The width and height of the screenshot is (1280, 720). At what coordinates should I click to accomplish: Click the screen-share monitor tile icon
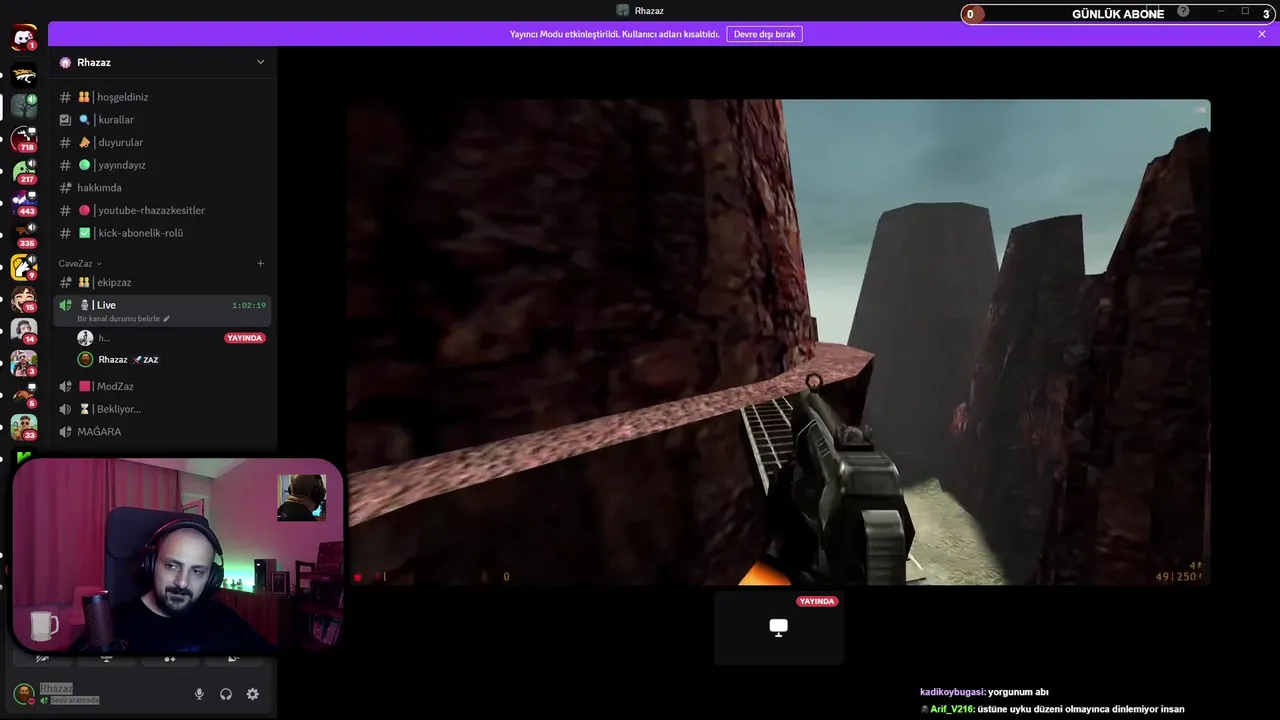pos(778,627)
